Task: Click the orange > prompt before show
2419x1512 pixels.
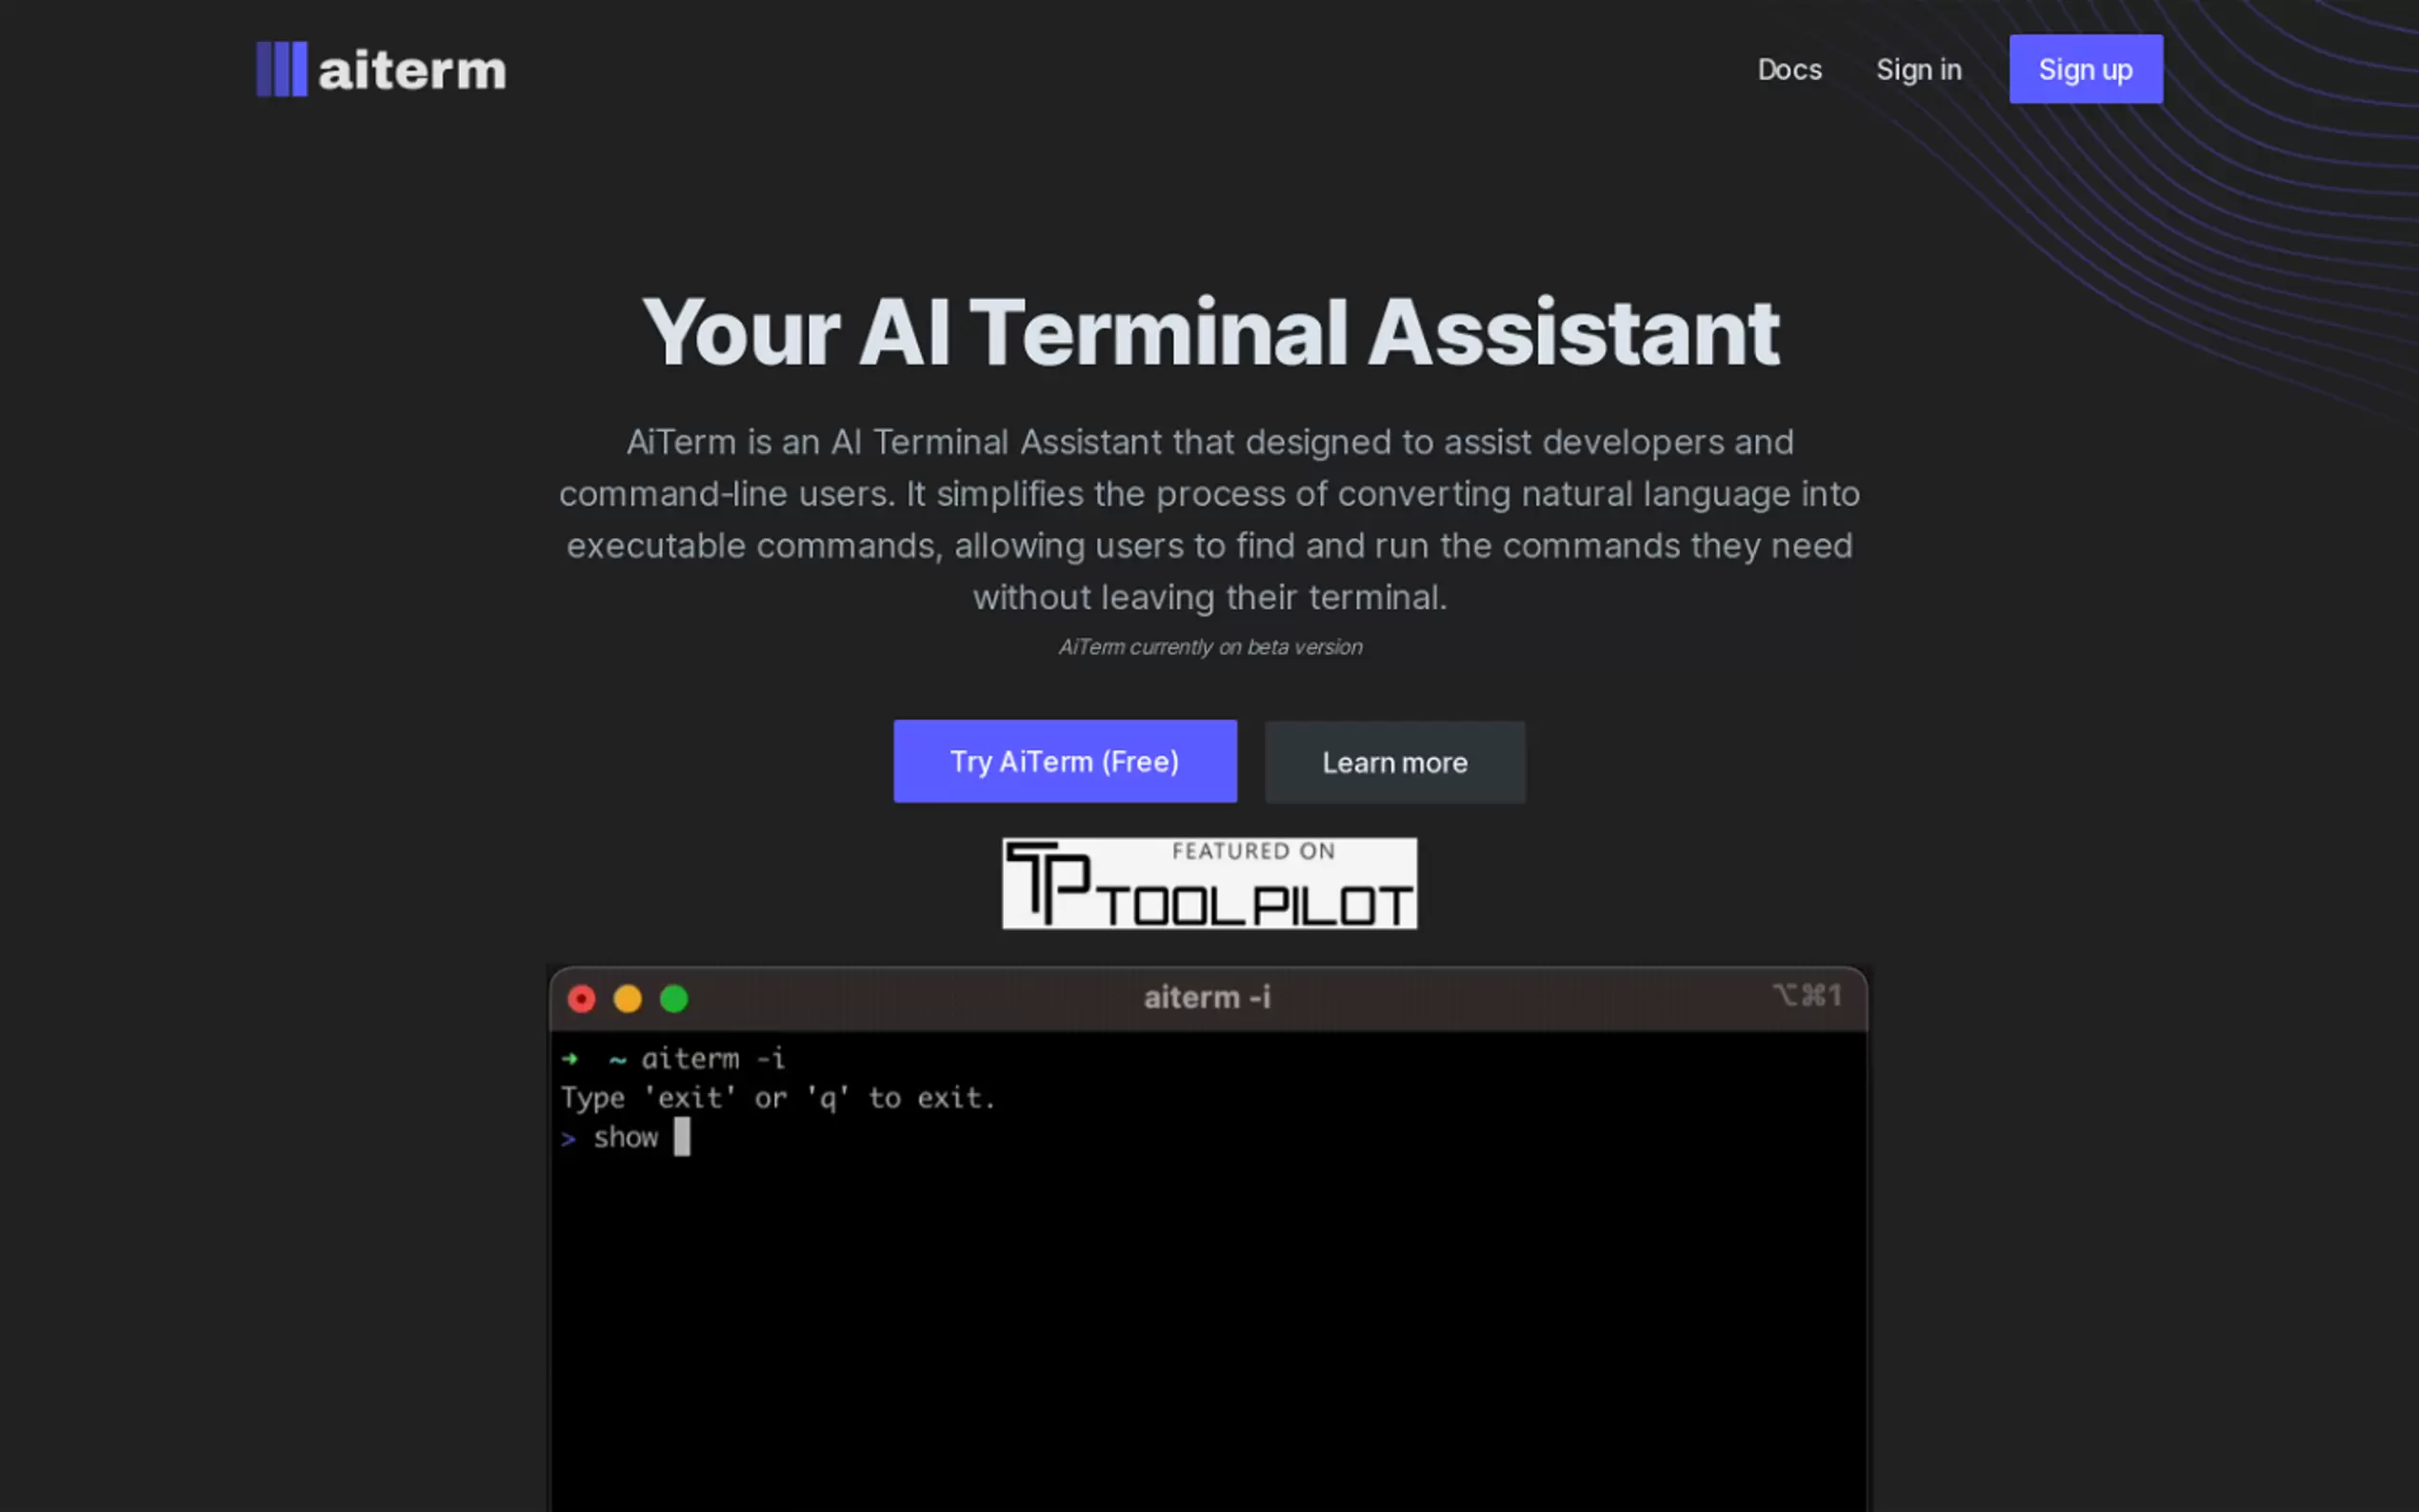Action: coord(568,1138)
